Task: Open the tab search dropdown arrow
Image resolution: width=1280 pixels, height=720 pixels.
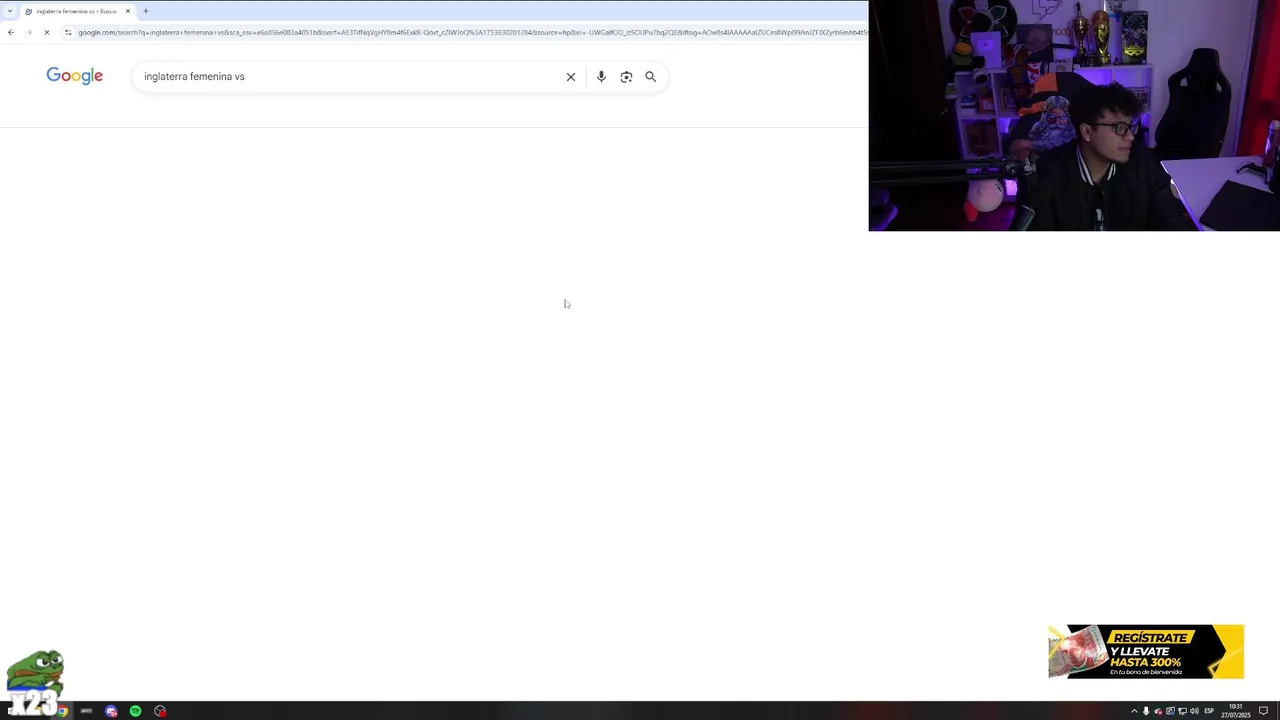Action: click(x=10, y=11)
